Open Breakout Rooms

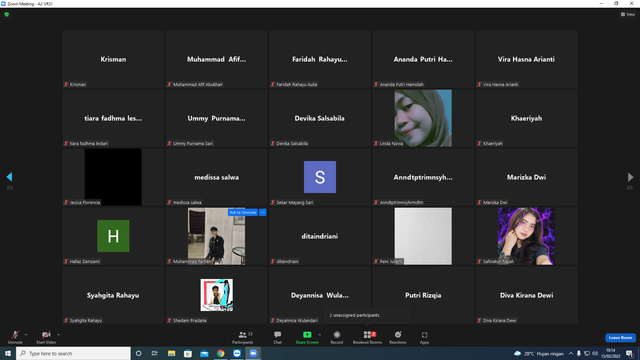point(367,337)
